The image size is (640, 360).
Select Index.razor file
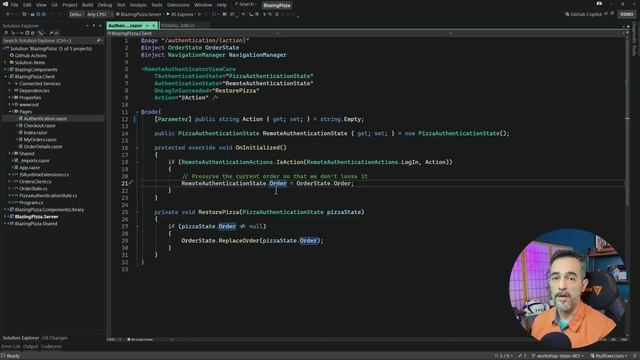pos(35,132)
